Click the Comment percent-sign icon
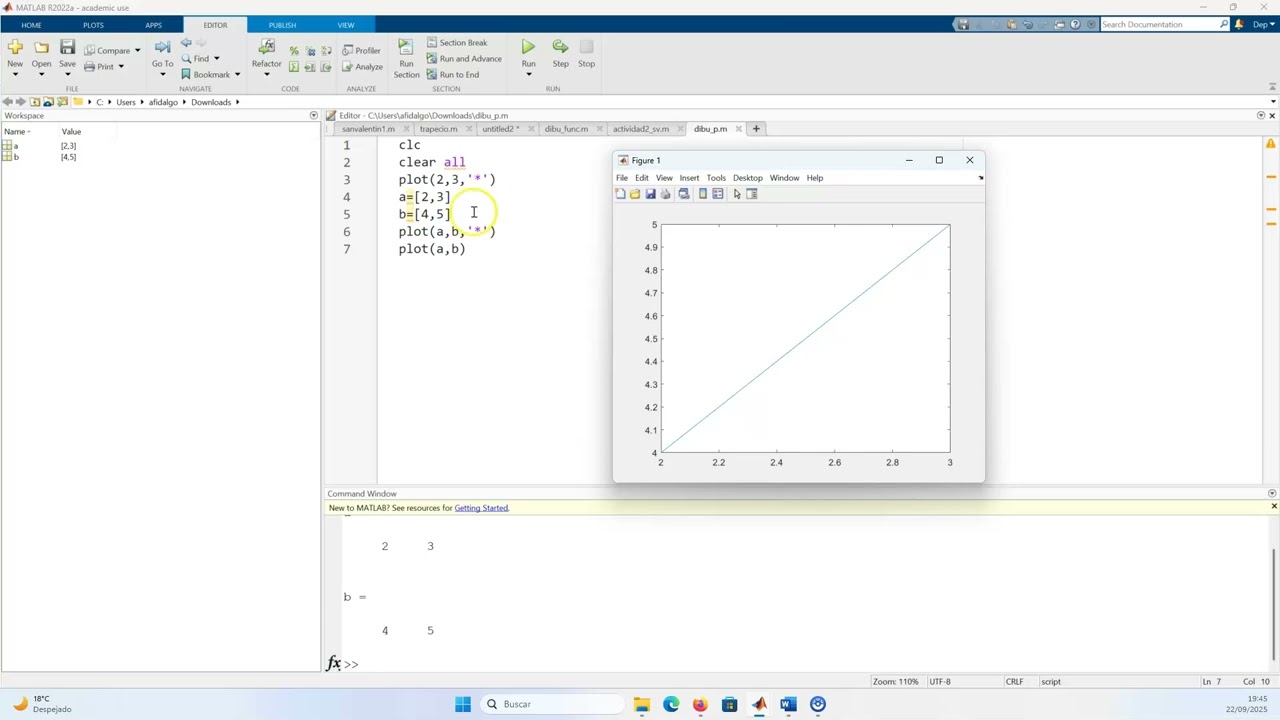 coord(294,50)
